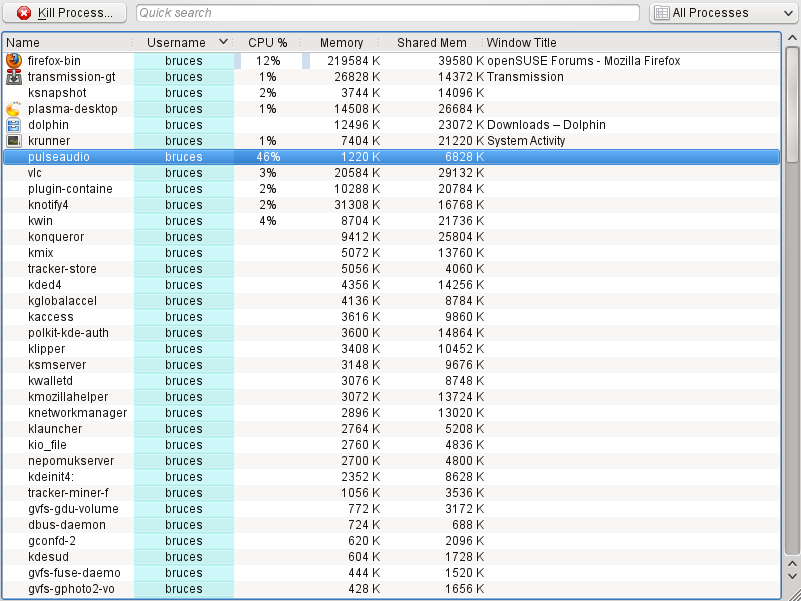Select the nepomukserver process
Viewport: 801px width, 601px height.
[71, 461]
